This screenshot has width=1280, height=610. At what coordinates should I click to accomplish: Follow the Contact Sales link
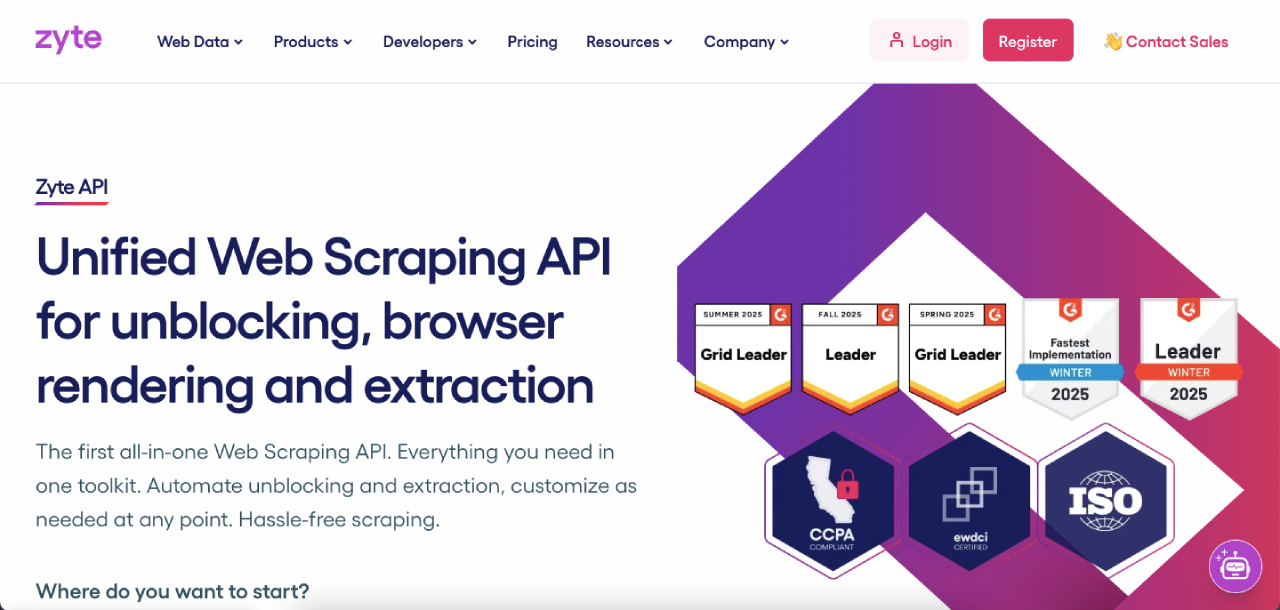[x=1166, y=42]
